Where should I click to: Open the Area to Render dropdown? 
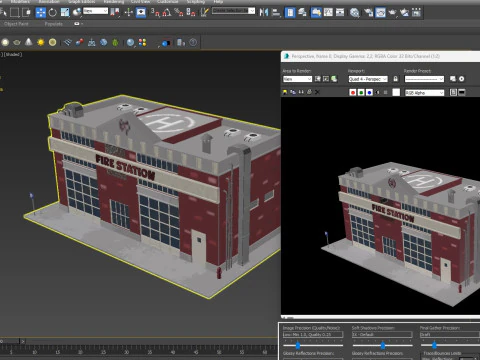pyautogui.click(x=297, y=79)
